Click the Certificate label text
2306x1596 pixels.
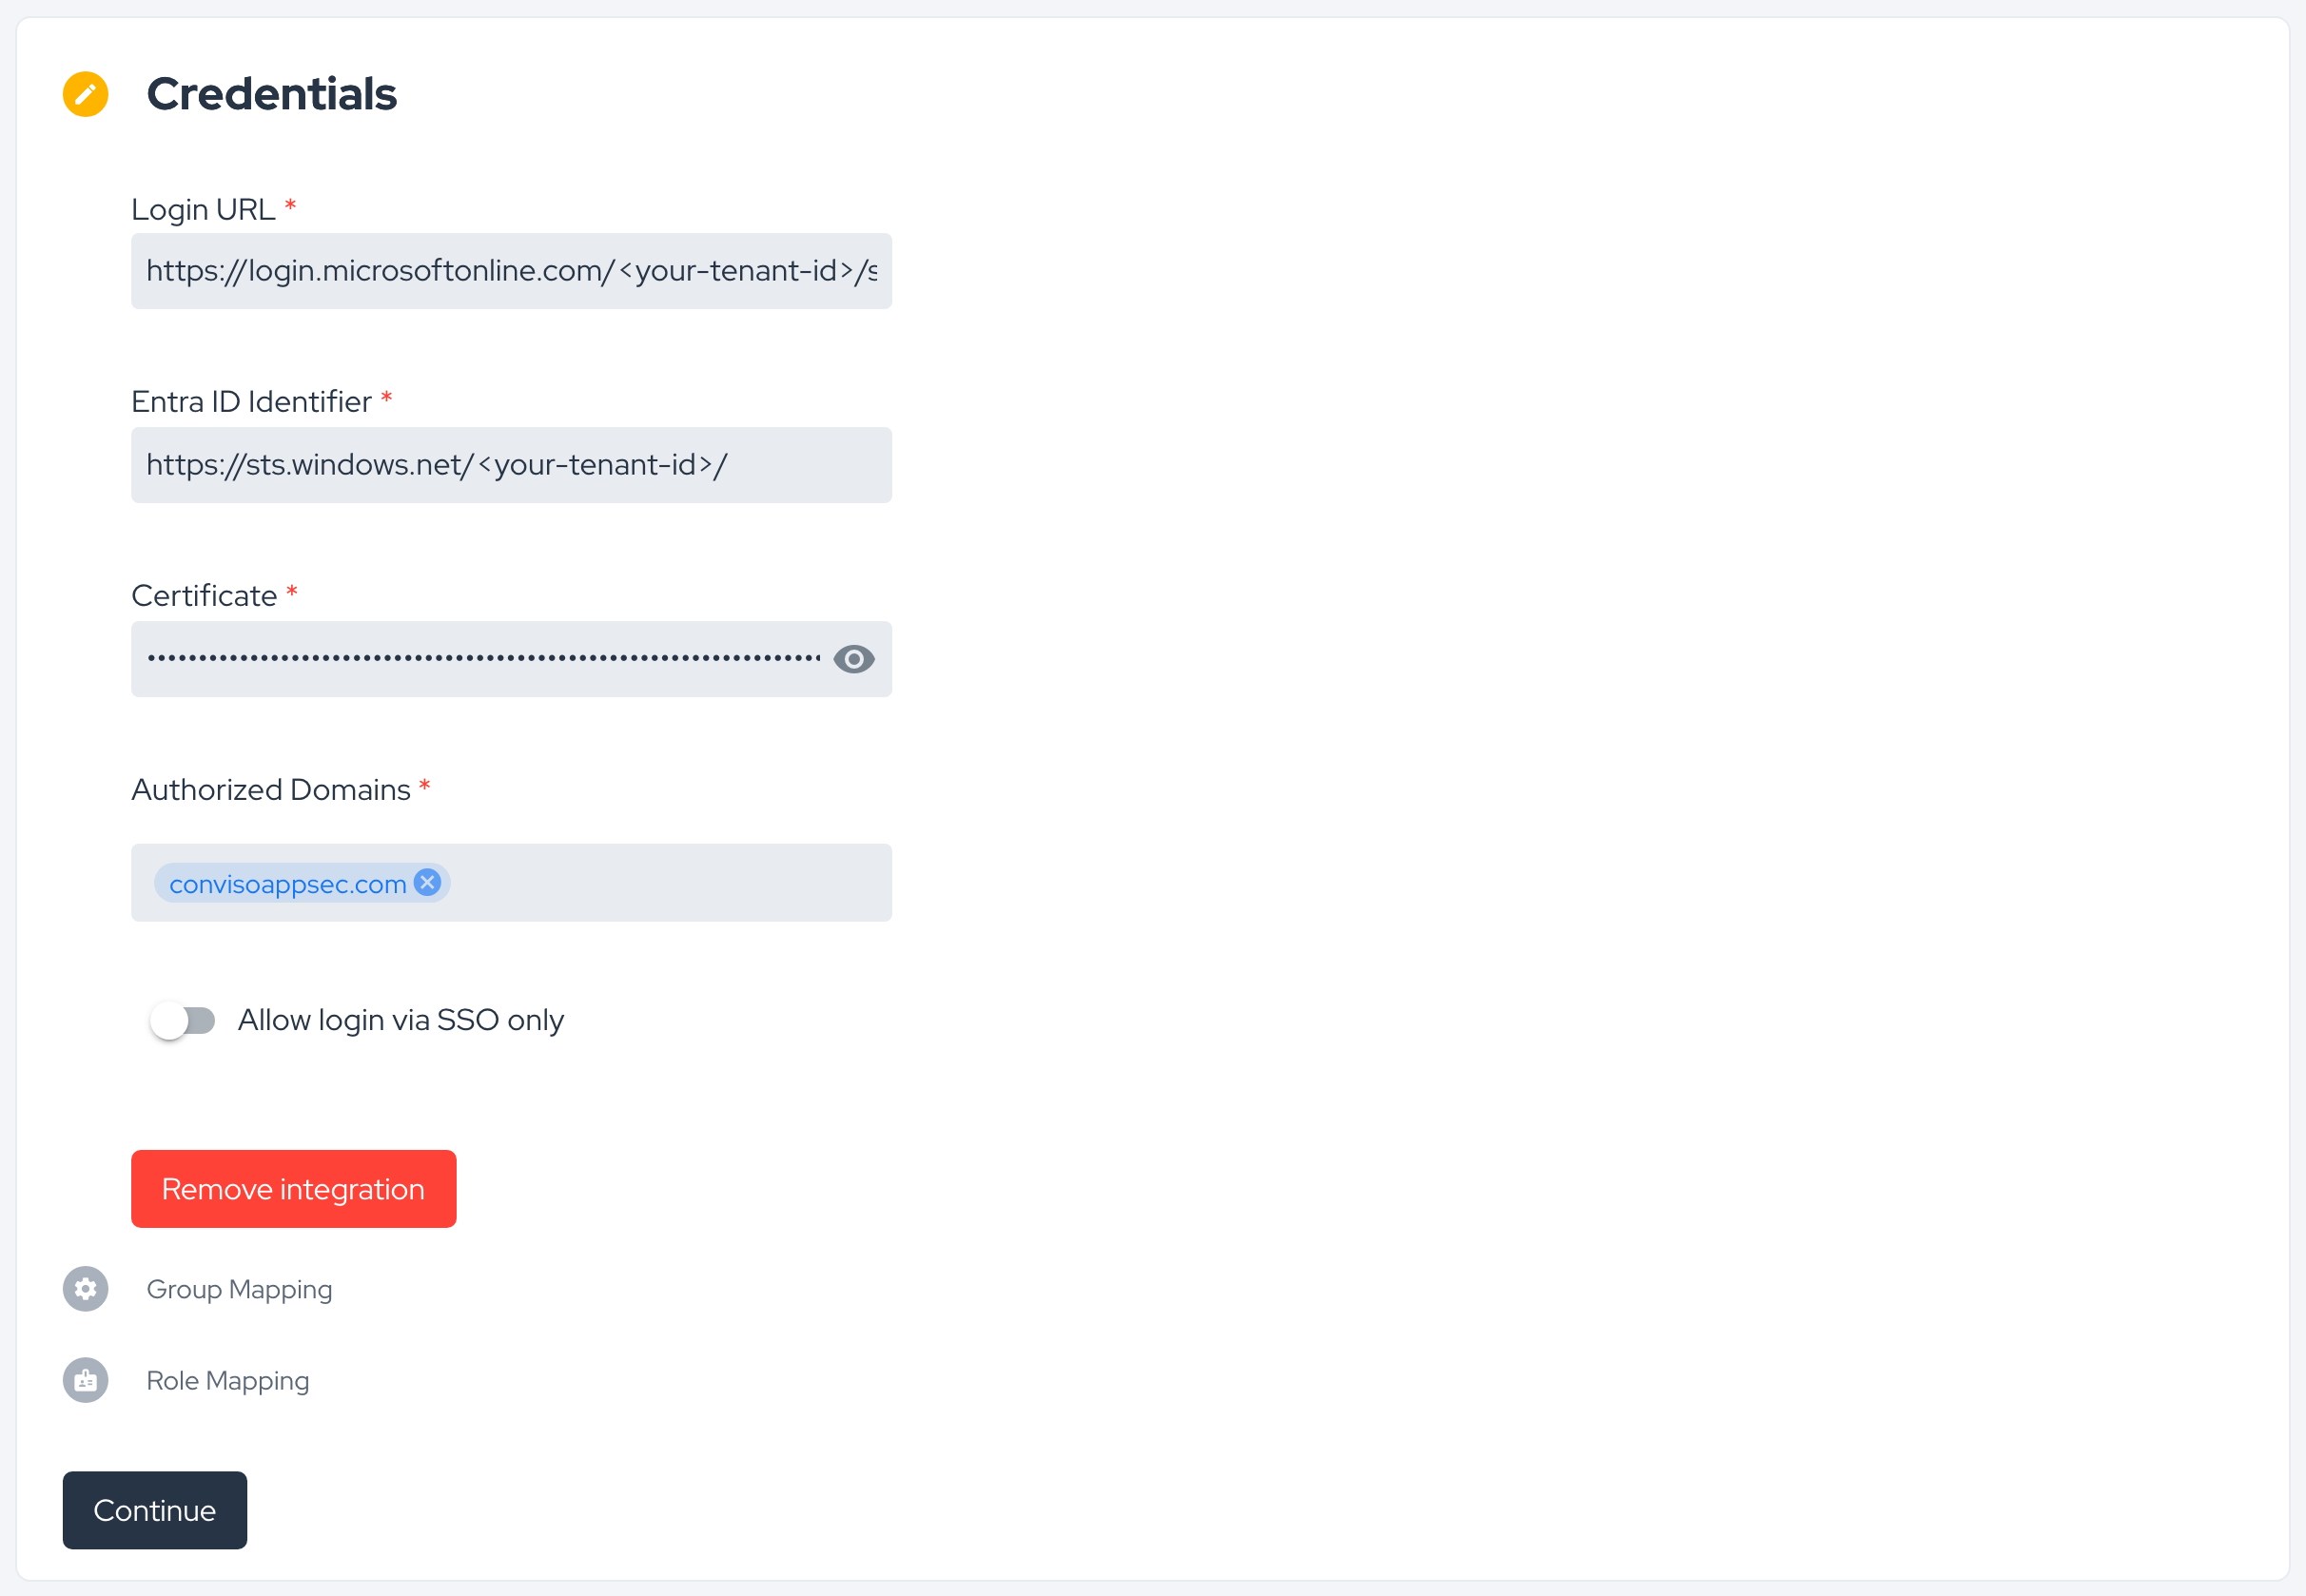pos(204,596)
